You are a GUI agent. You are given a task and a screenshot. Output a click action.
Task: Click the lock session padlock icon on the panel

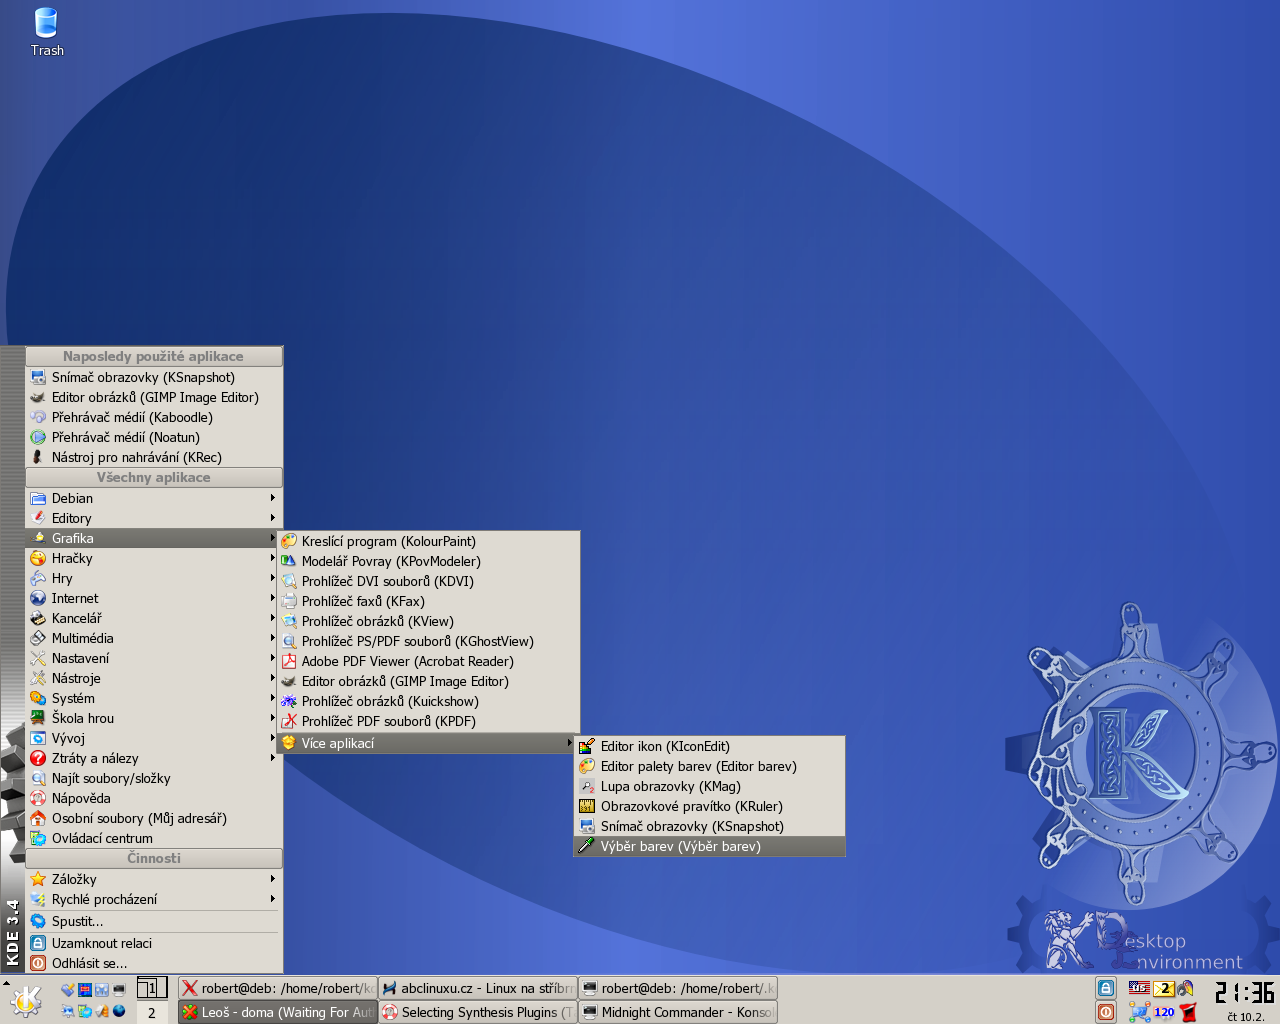point(1106,988)
